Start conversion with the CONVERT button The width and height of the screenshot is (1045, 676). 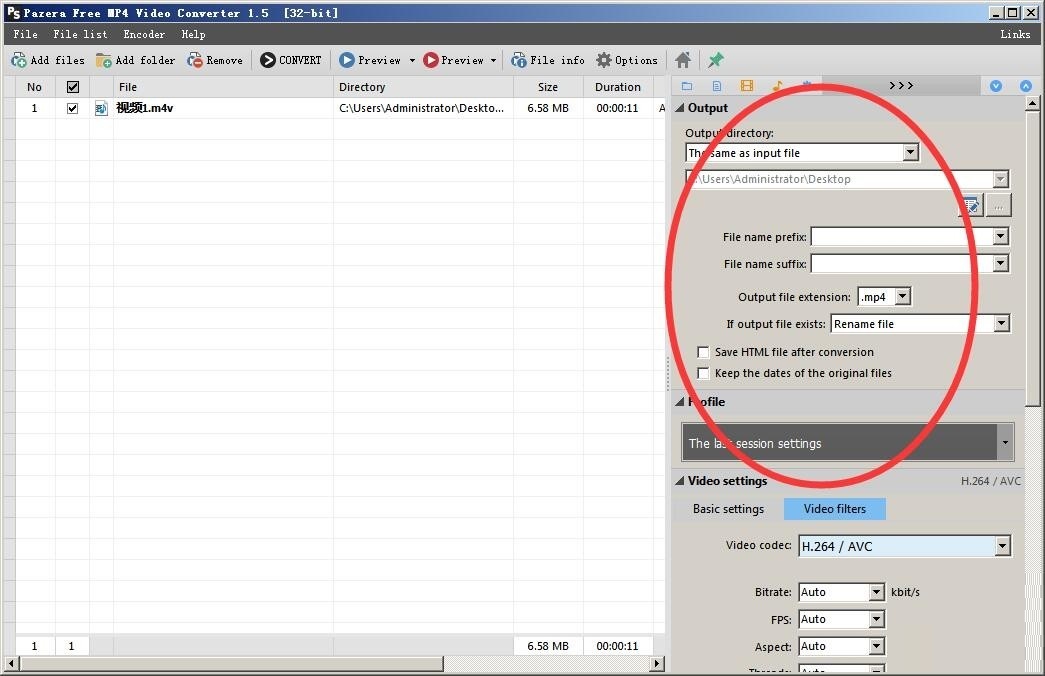[291, 60]
